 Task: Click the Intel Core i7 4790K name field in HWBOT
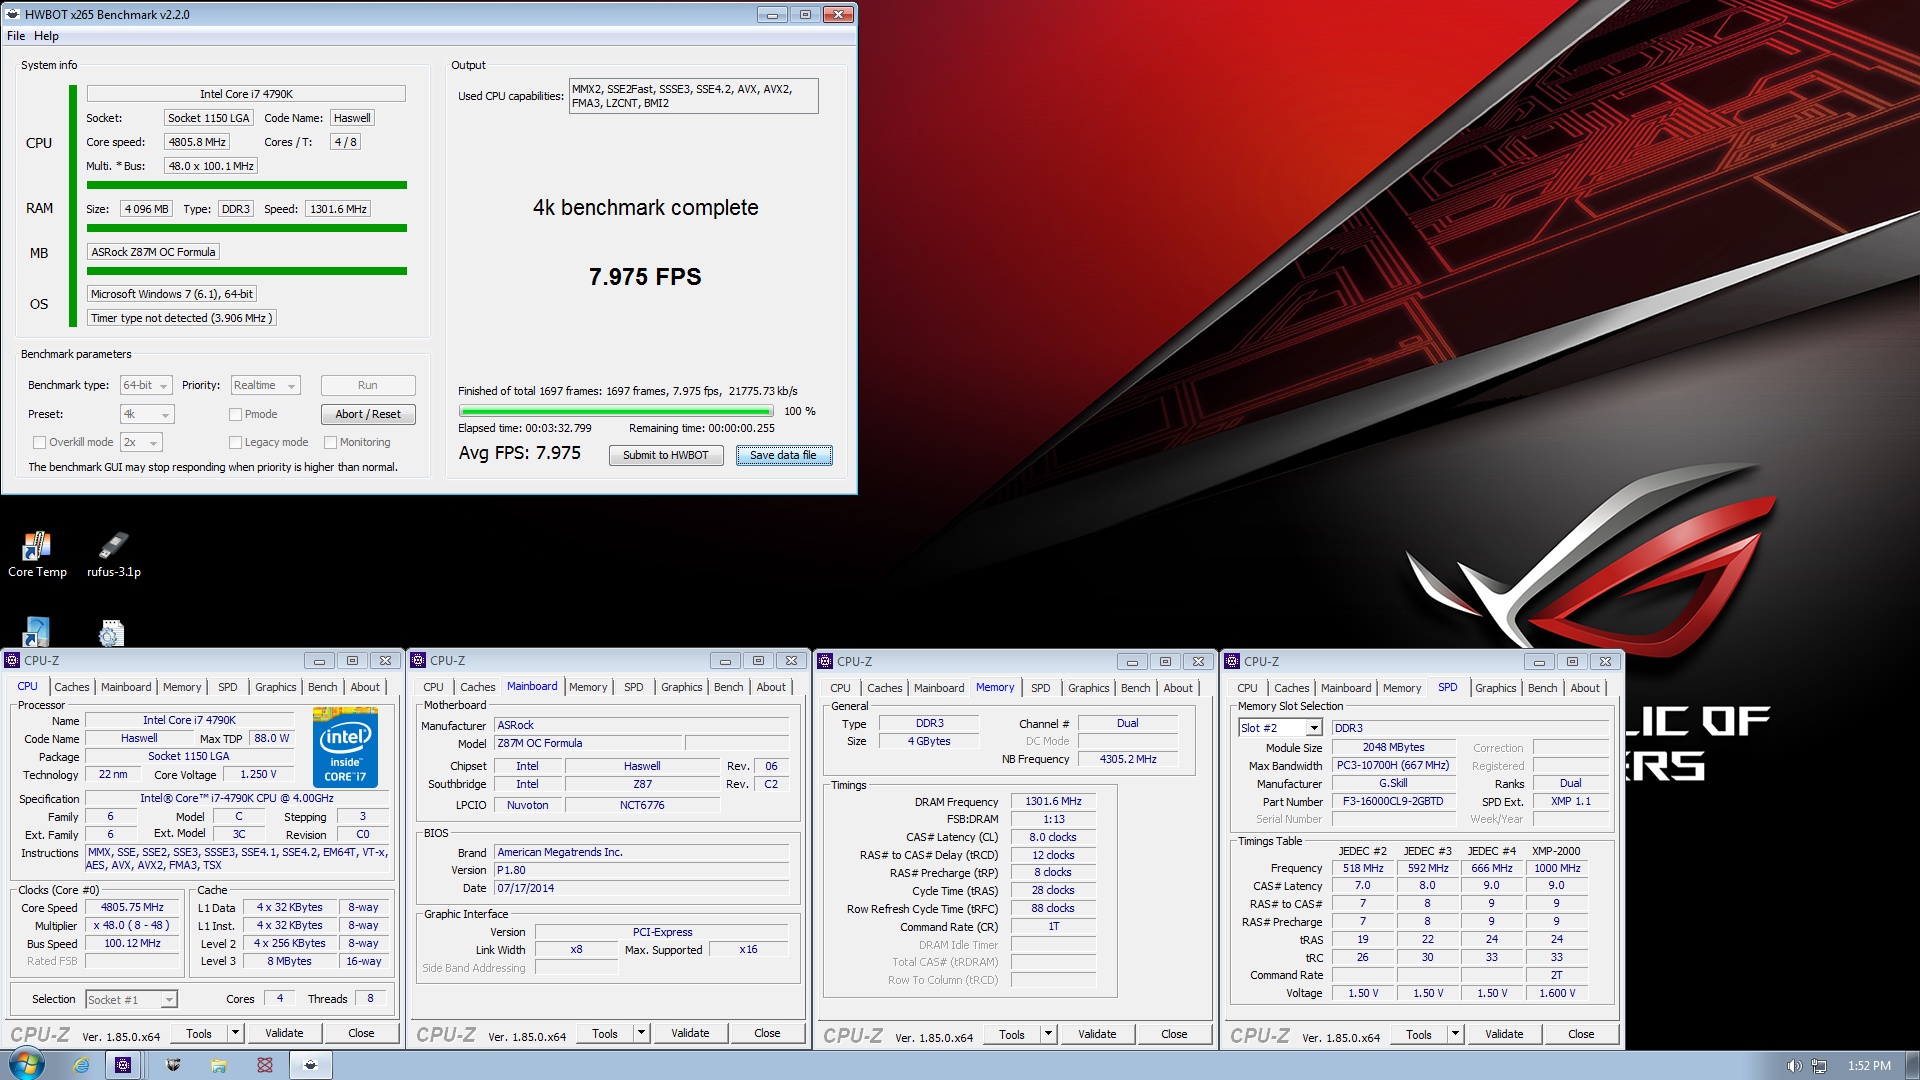click(x=246, y=94)
